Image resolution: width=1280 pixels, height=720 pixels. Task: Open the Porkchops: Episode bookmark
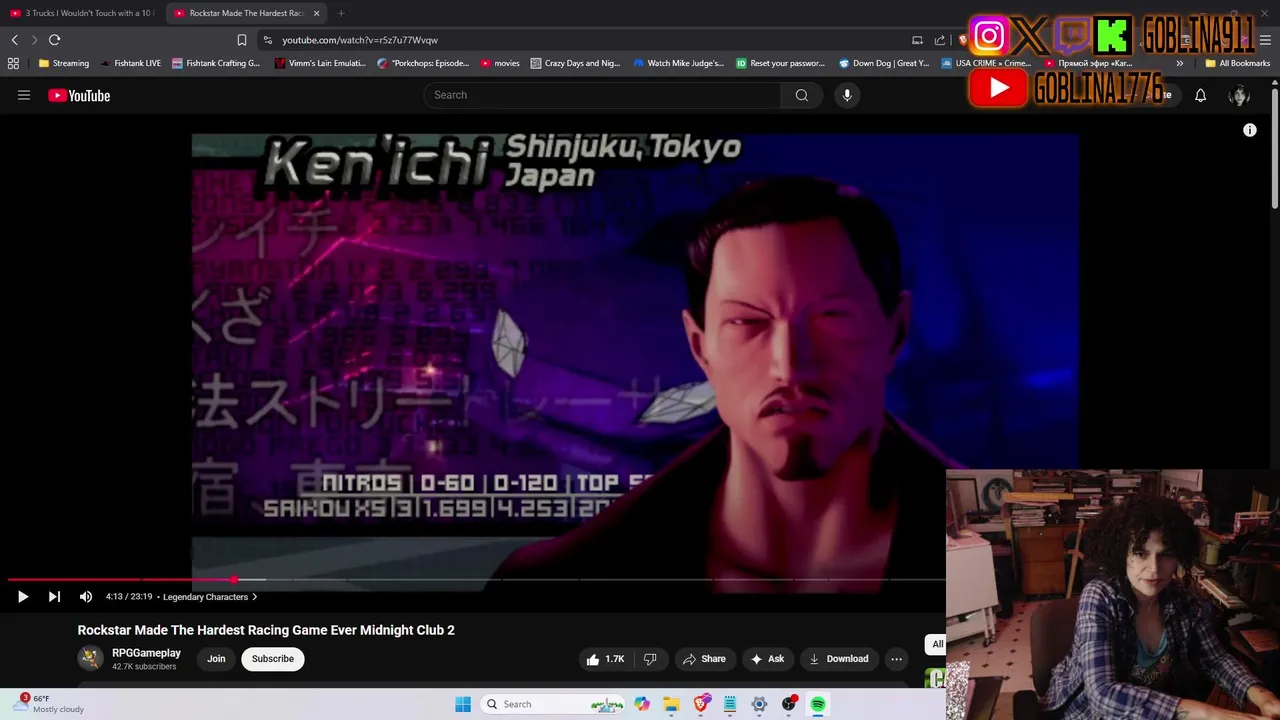423,63
